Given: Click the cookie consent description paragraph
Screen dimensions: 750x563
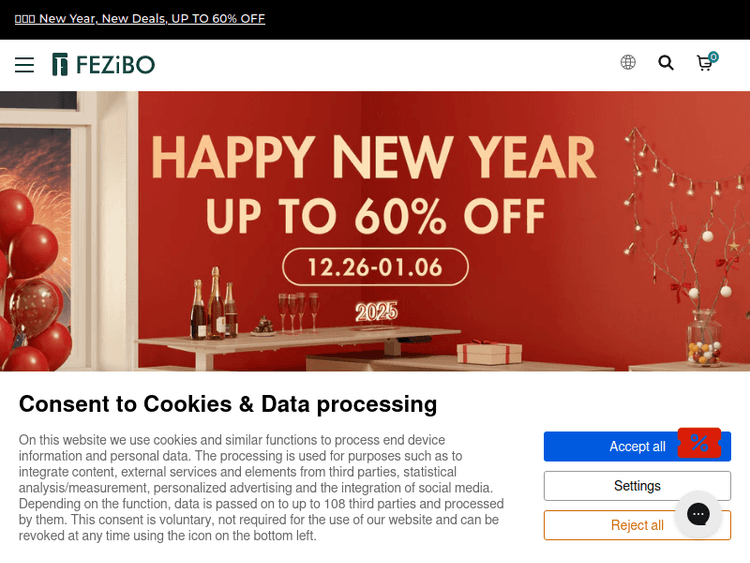Looking at the screenshot, I should (260, 488).
